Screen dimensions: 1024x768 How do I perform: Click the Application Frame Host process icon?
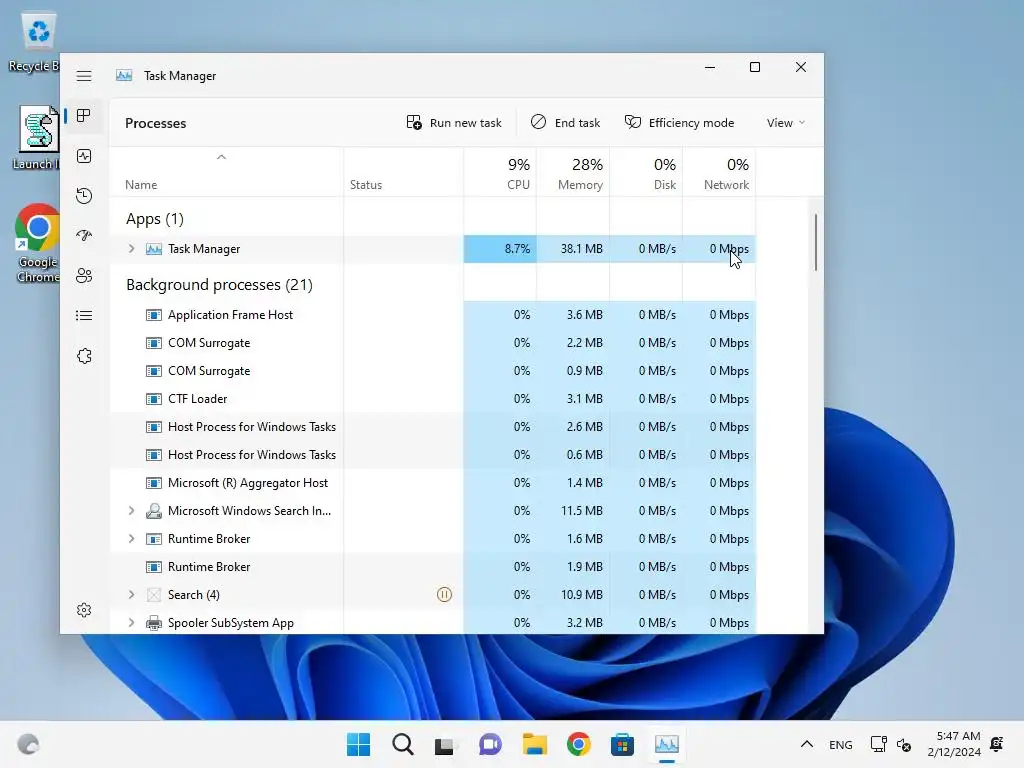(153, 315)
